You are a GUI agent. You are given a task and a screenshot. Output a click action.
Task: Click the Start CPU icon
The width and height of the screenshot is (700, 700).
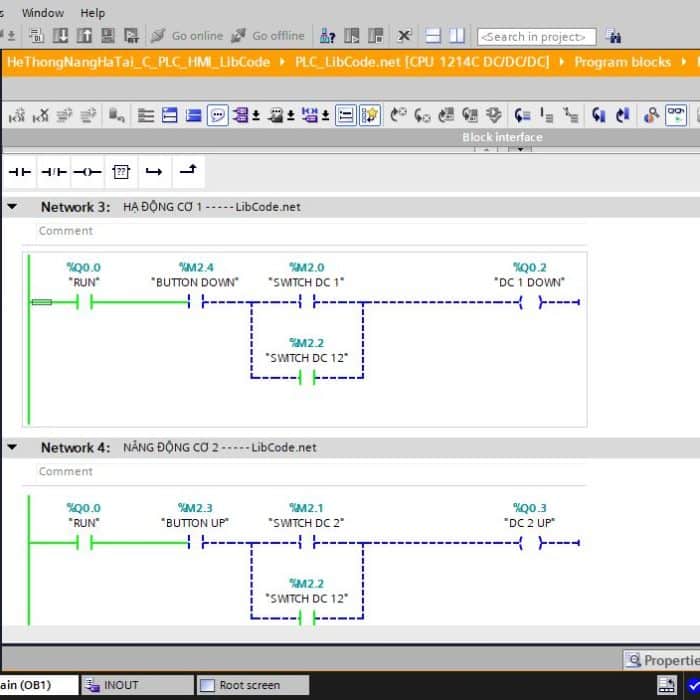(x=351, y=36)
